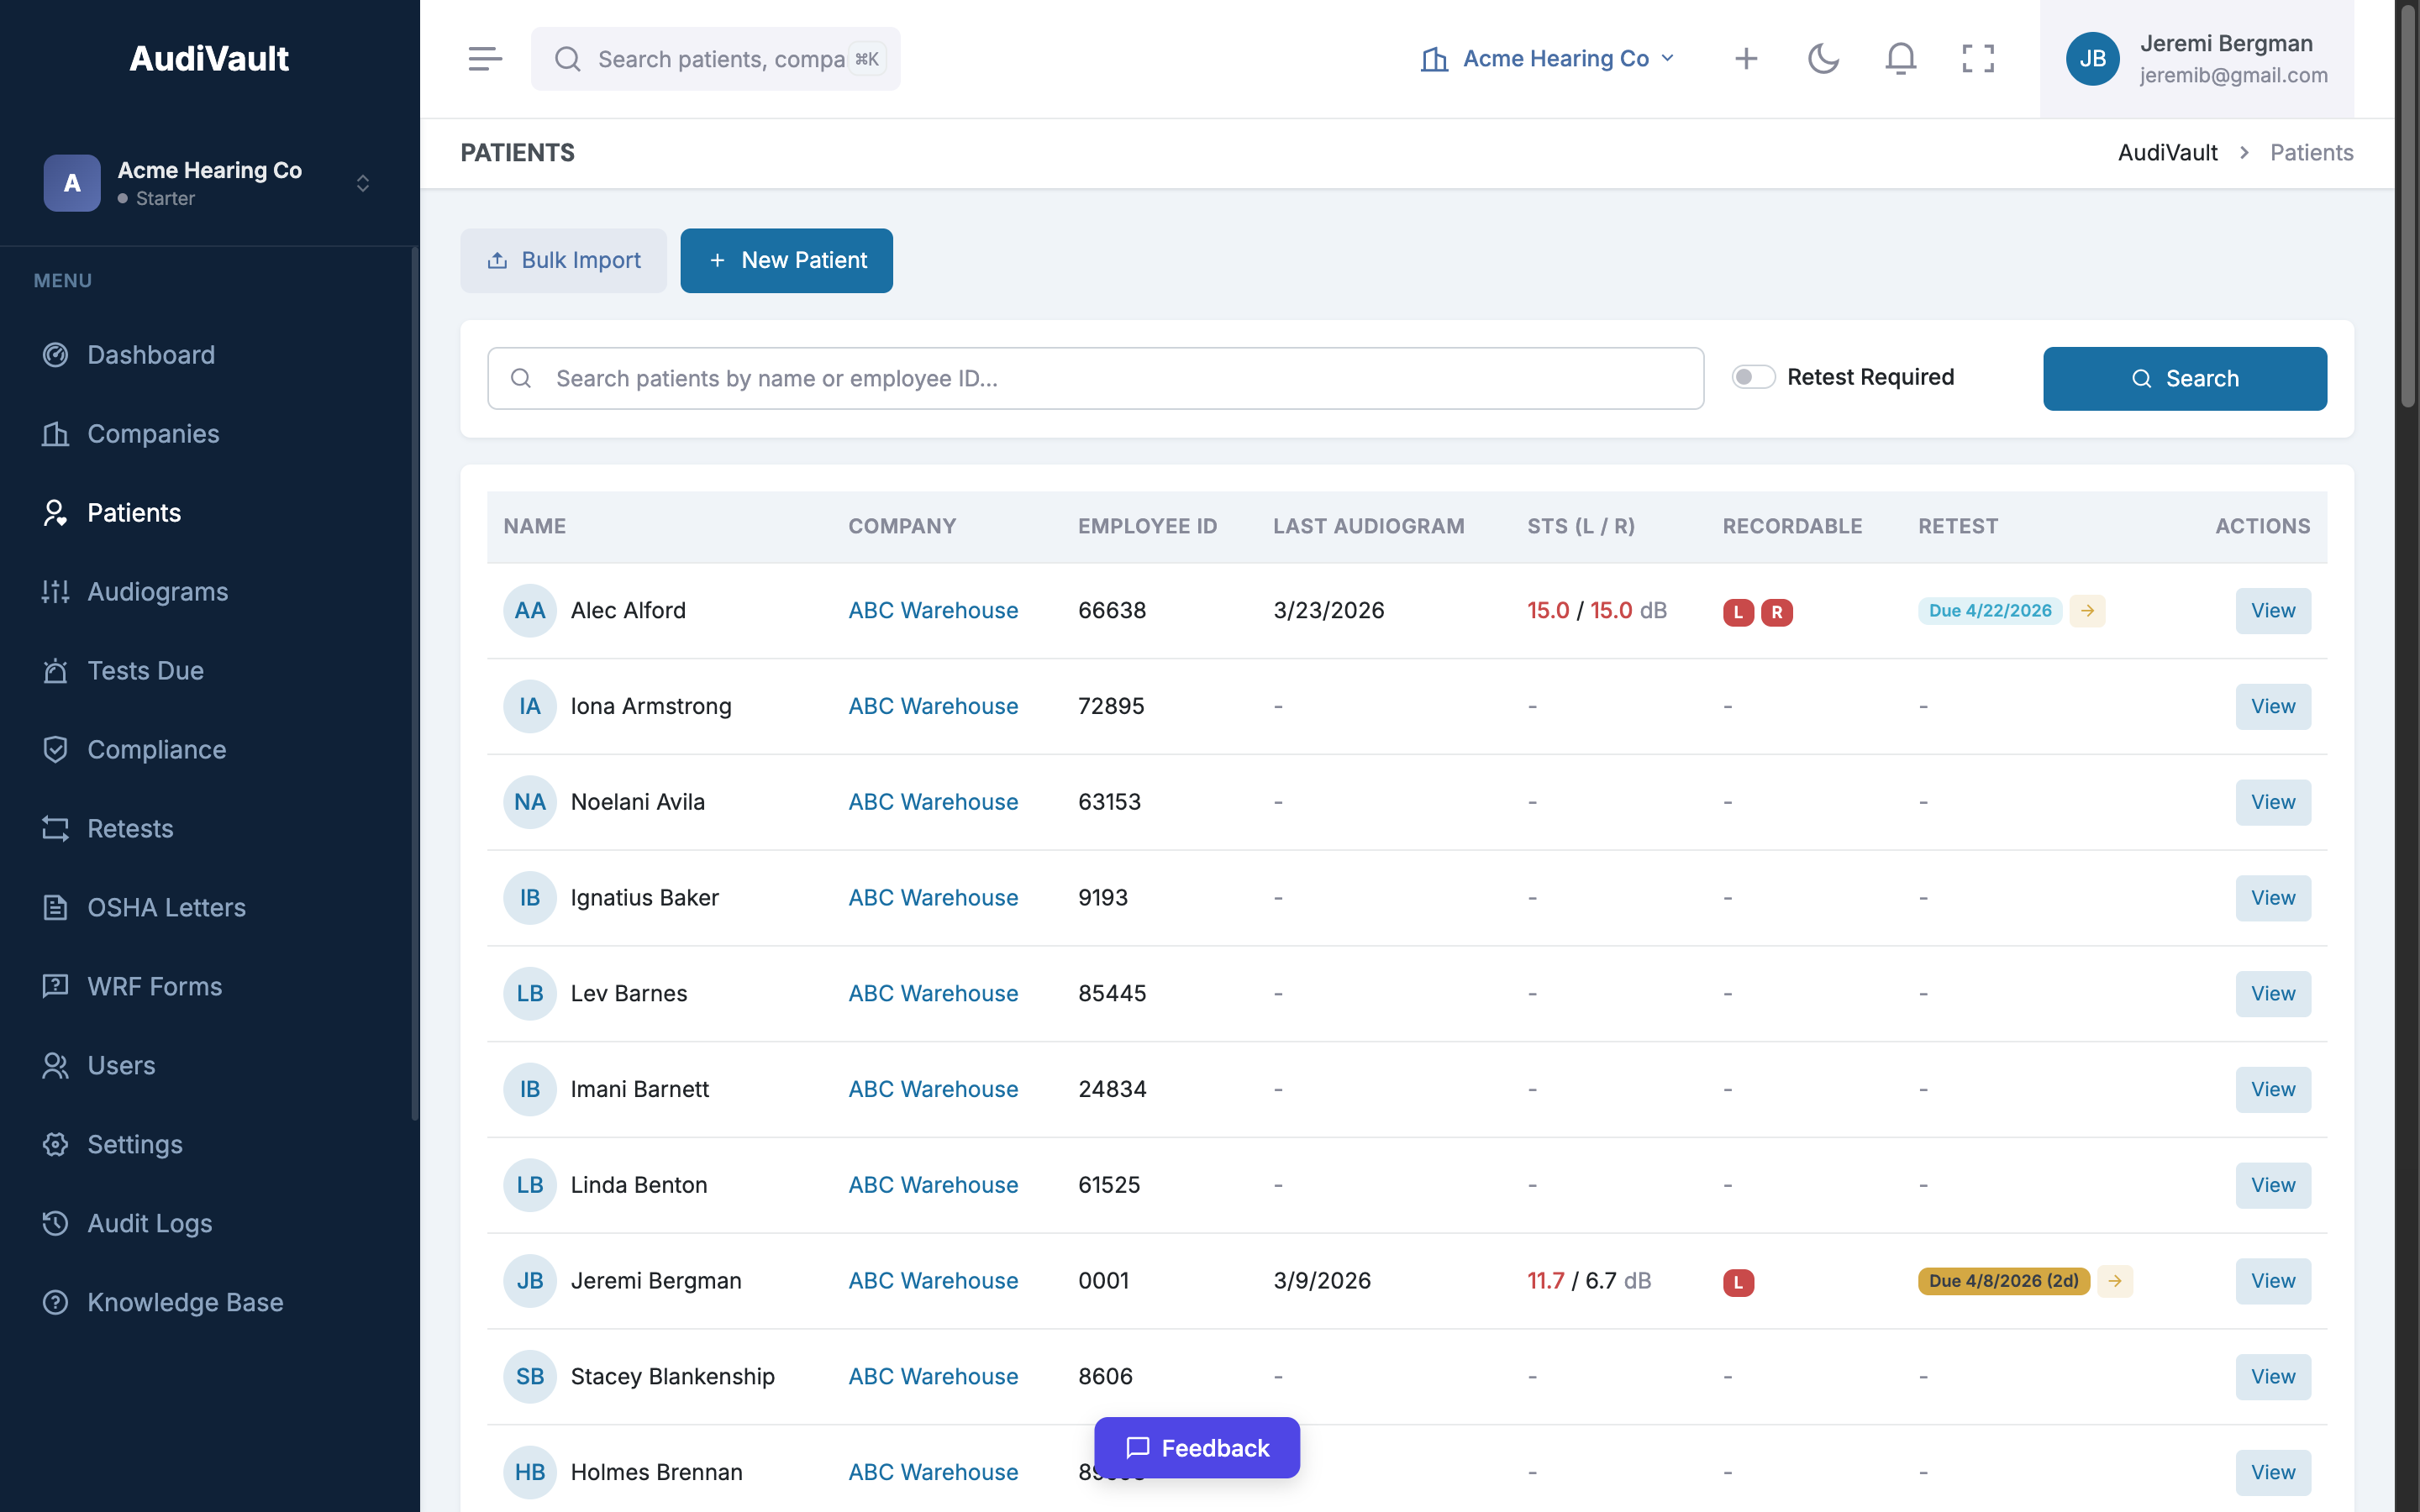Select Companies in the sidebar menu
This screenshot has height=1512, width=2420.
pos(153,434)
